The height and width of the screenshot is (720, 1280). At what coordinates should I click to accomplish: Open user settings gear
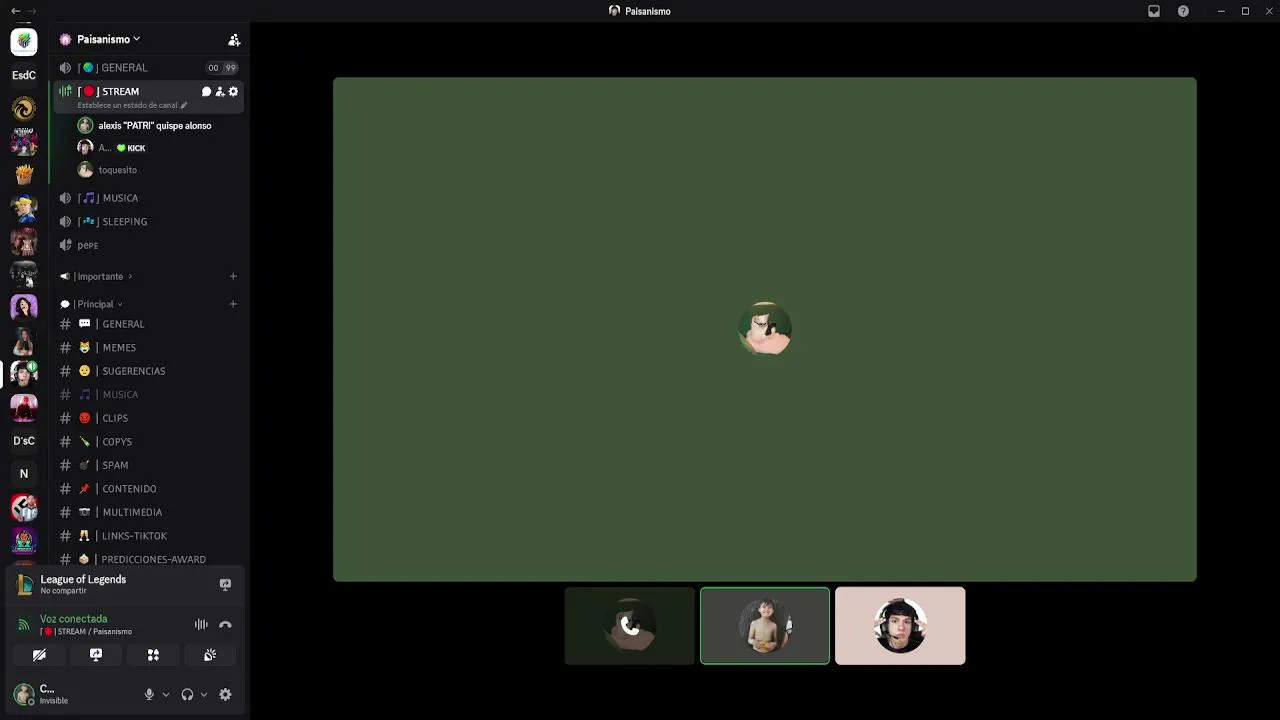coord(225,695)
